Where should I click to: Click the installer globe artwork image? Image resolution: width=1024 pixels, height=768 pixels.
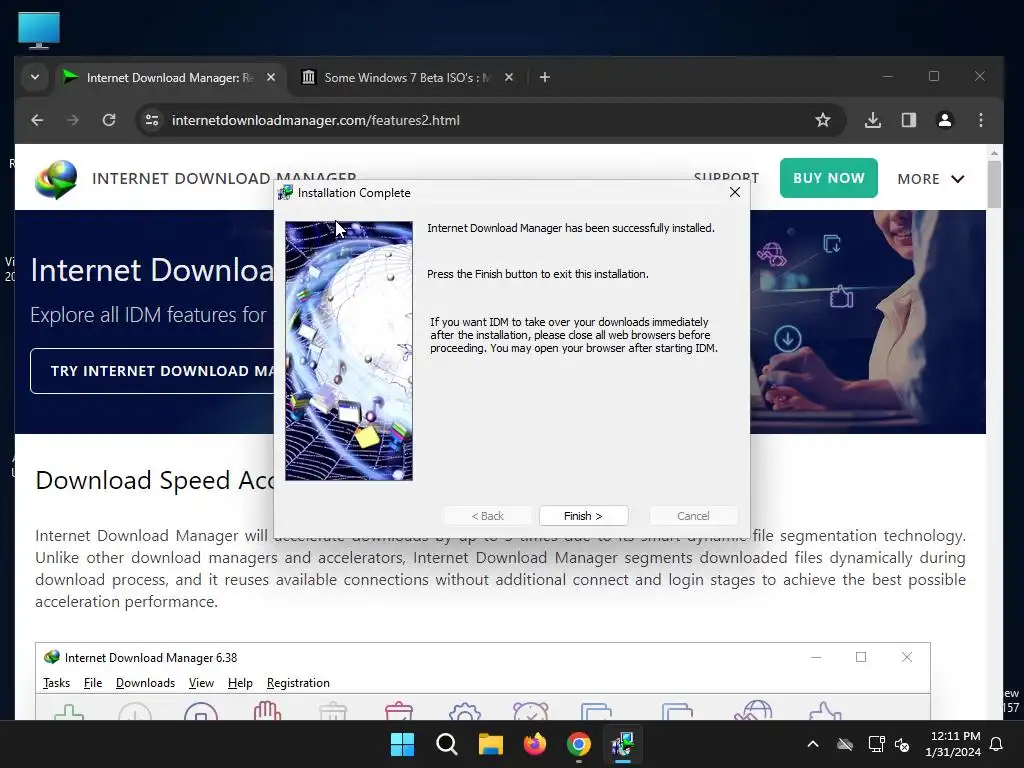tap(349, 351)
